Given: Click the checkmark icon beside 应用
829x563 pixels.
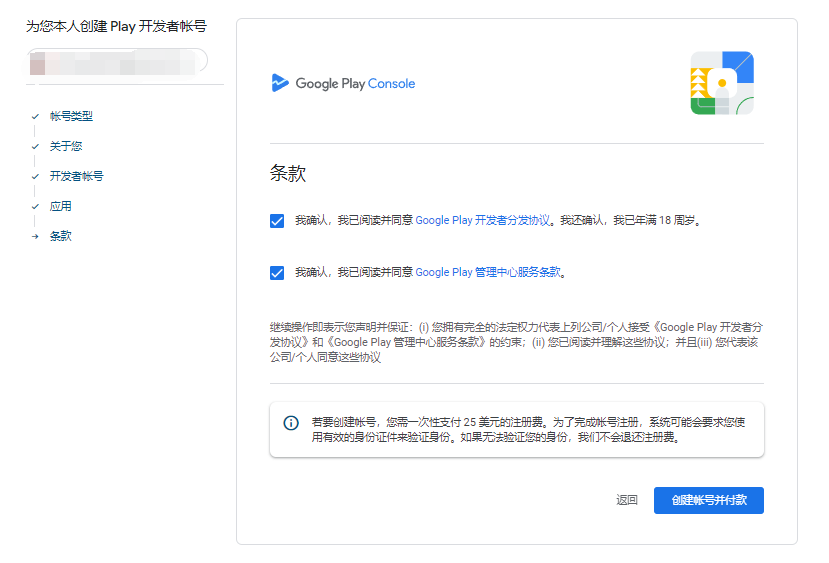Looking at the screenshot, I should coord(35,207).
